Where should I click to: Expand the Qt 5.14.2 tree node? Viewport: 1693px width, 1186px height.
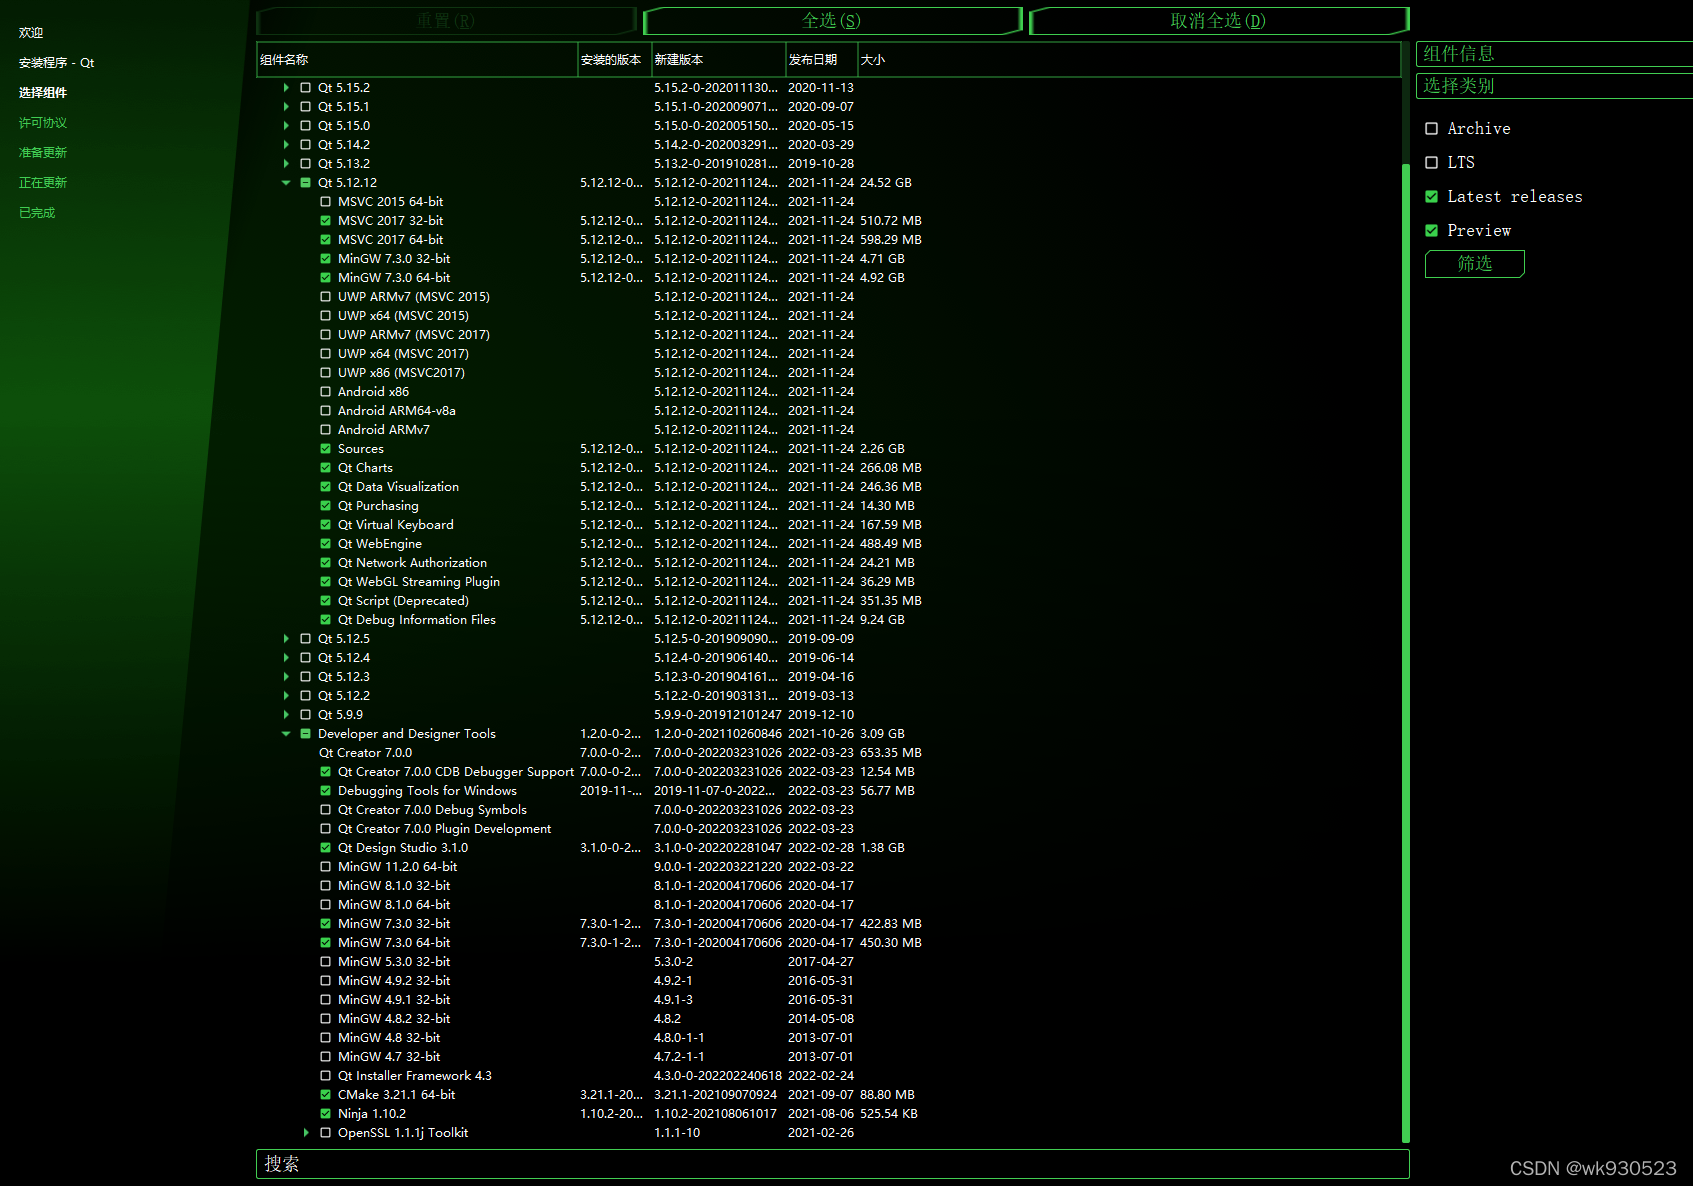(286, 145)
